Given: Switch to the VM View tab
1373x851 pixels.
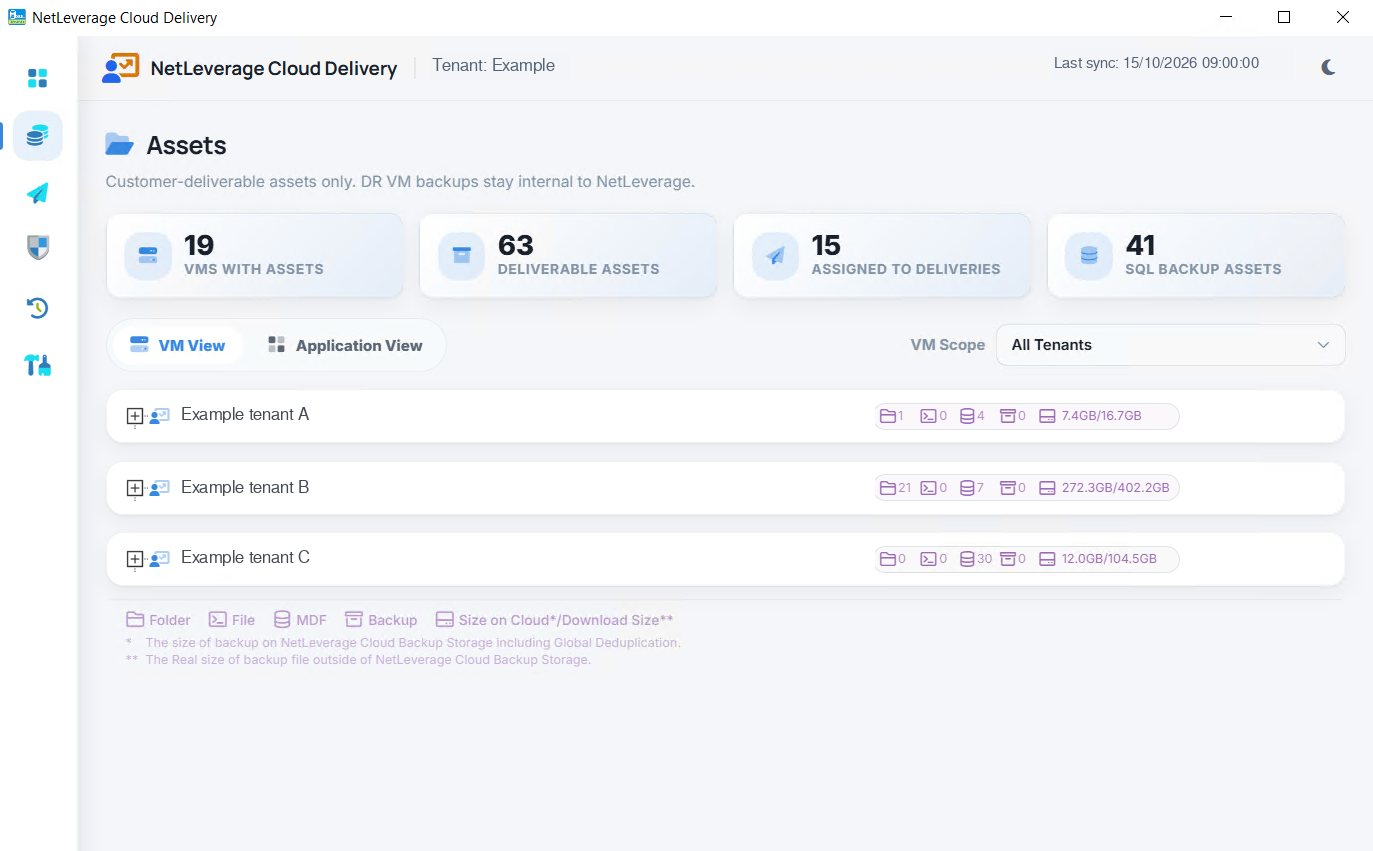Looking at the screenshot, I should point(177,345).
